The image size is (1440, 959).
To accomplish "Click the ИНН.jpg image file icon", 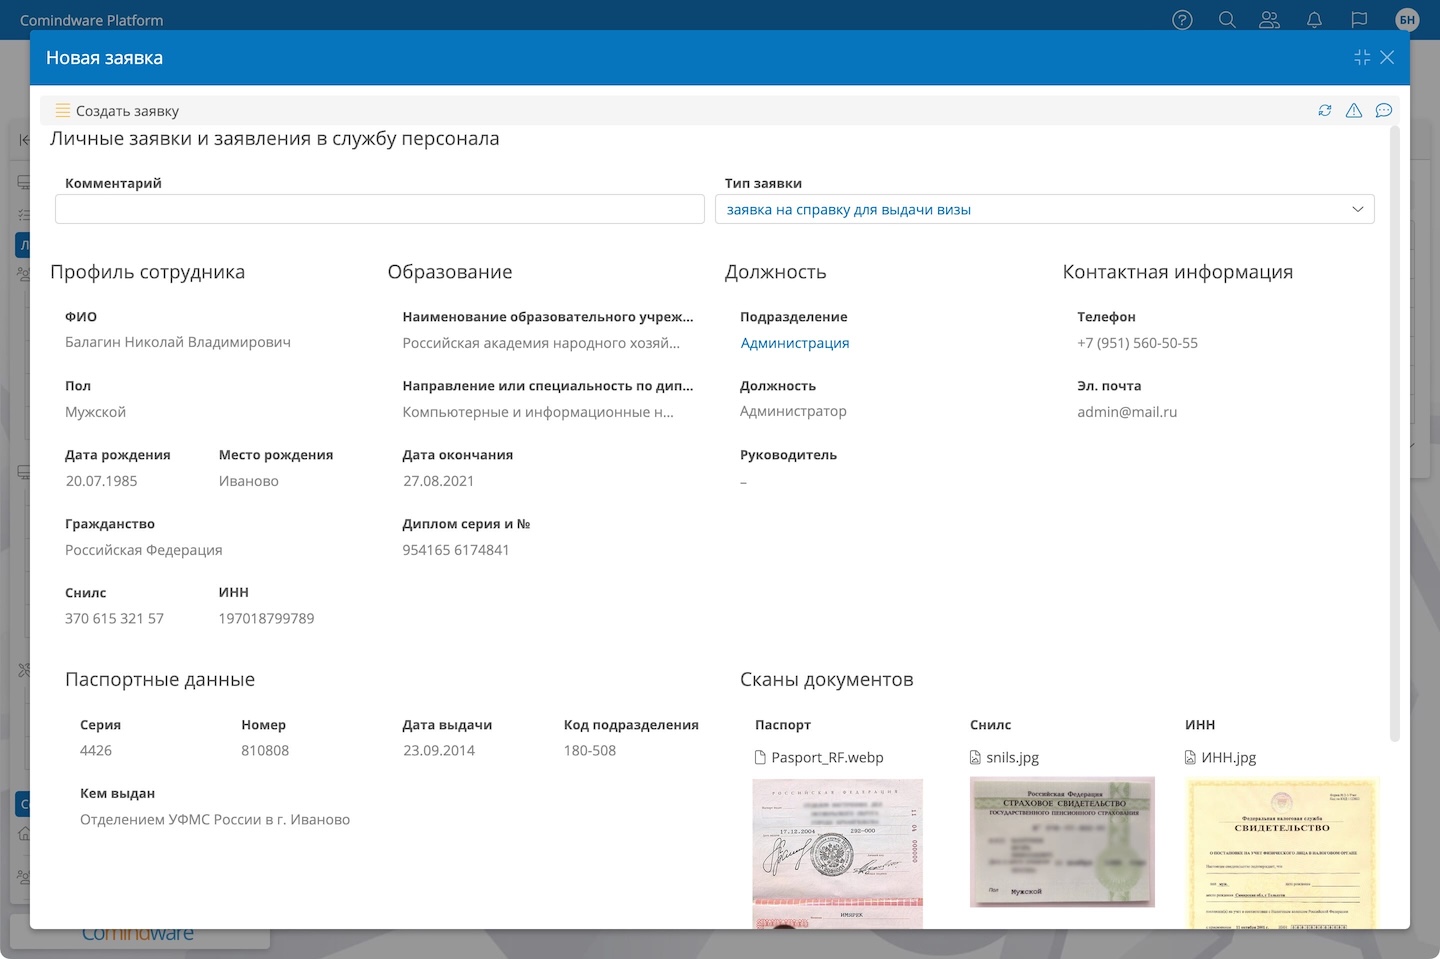I will click(x=1190, y=758).
